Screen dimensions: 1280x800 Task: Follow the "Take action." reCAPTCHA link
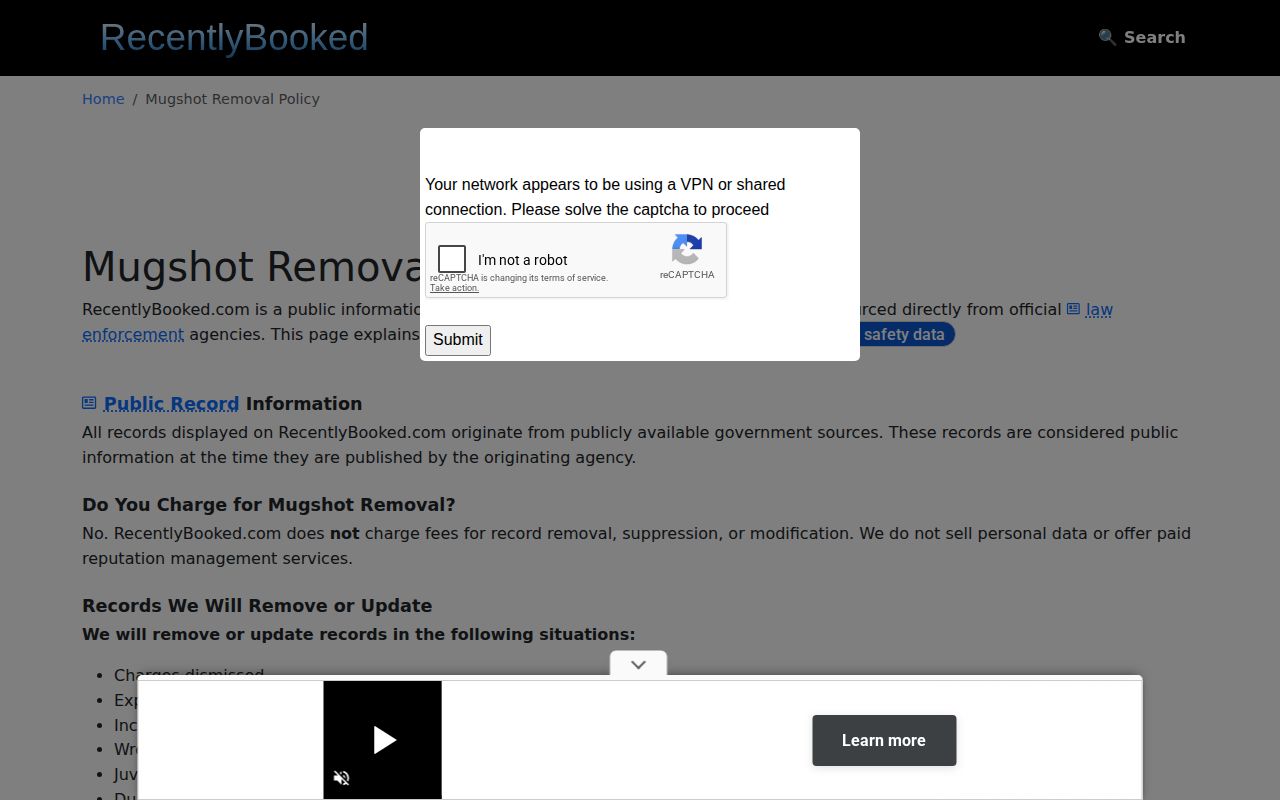pyautogui.click(x=454, y=288)
